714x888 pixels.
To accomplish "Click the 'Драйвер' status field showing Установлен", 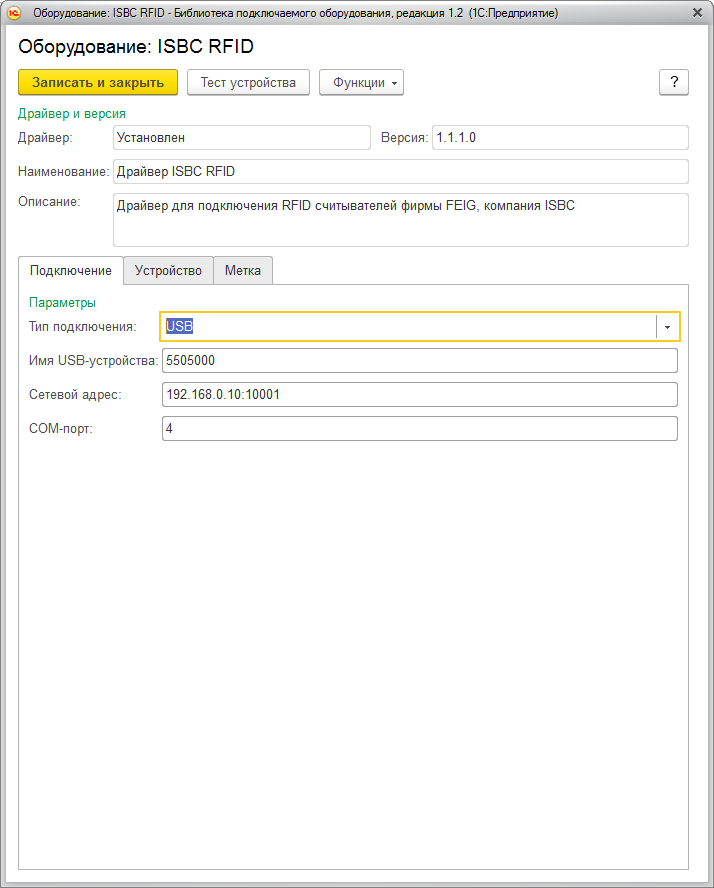I will tap(242, 138).
